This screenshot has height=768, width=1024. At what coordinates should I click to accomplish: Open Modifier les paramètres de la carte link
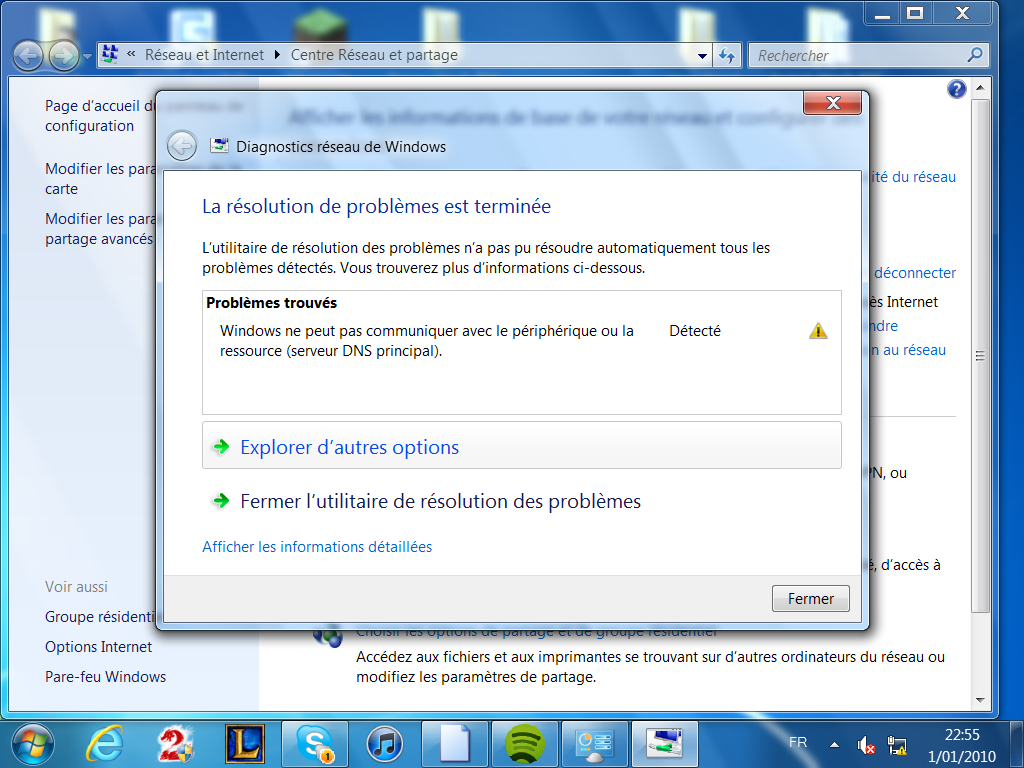[x=100, y=178]
